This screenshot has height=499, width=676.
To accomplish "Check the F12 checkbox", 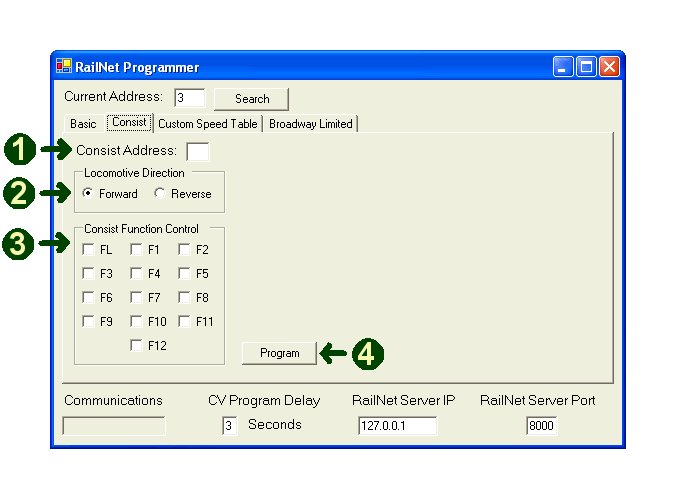I will point(136,345).
